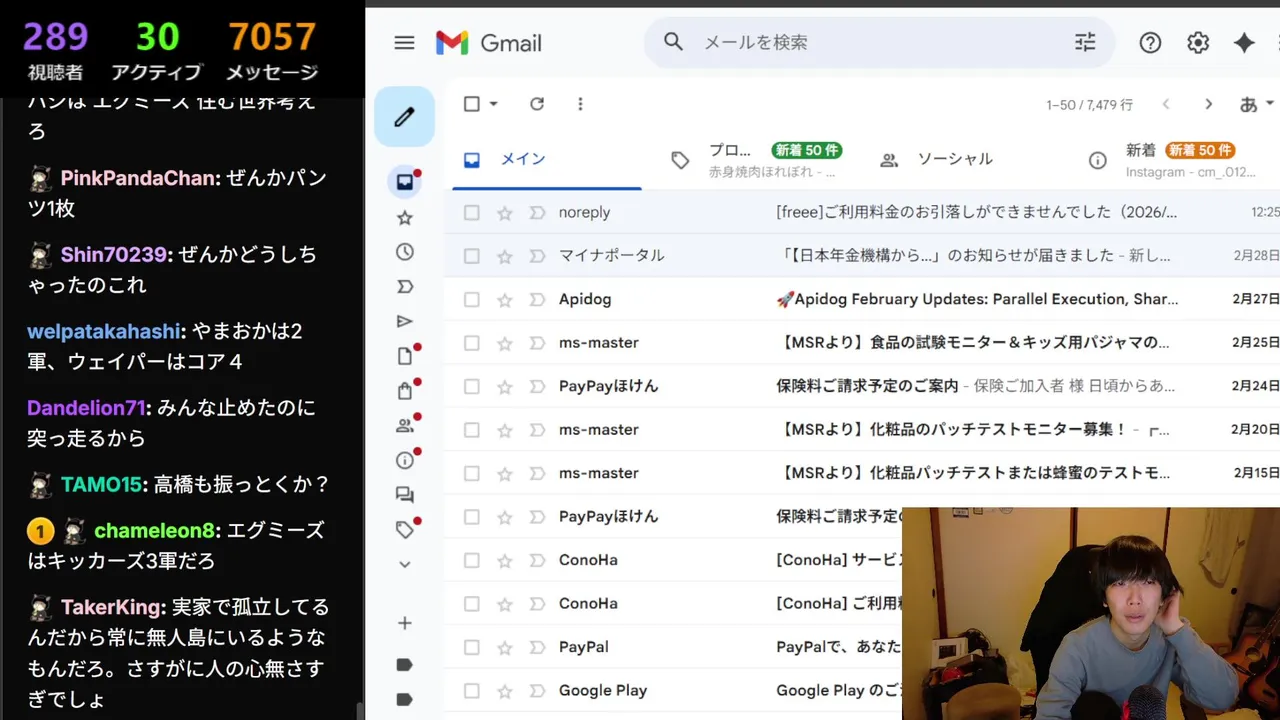Click the メールを検索 search field

[880, 42]
